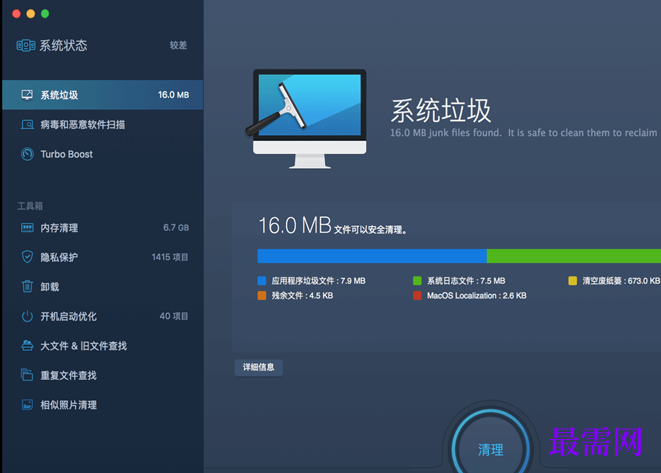
Task: Click the yellow 清空废纸篓 swatch
Action: tap(572, 281)
